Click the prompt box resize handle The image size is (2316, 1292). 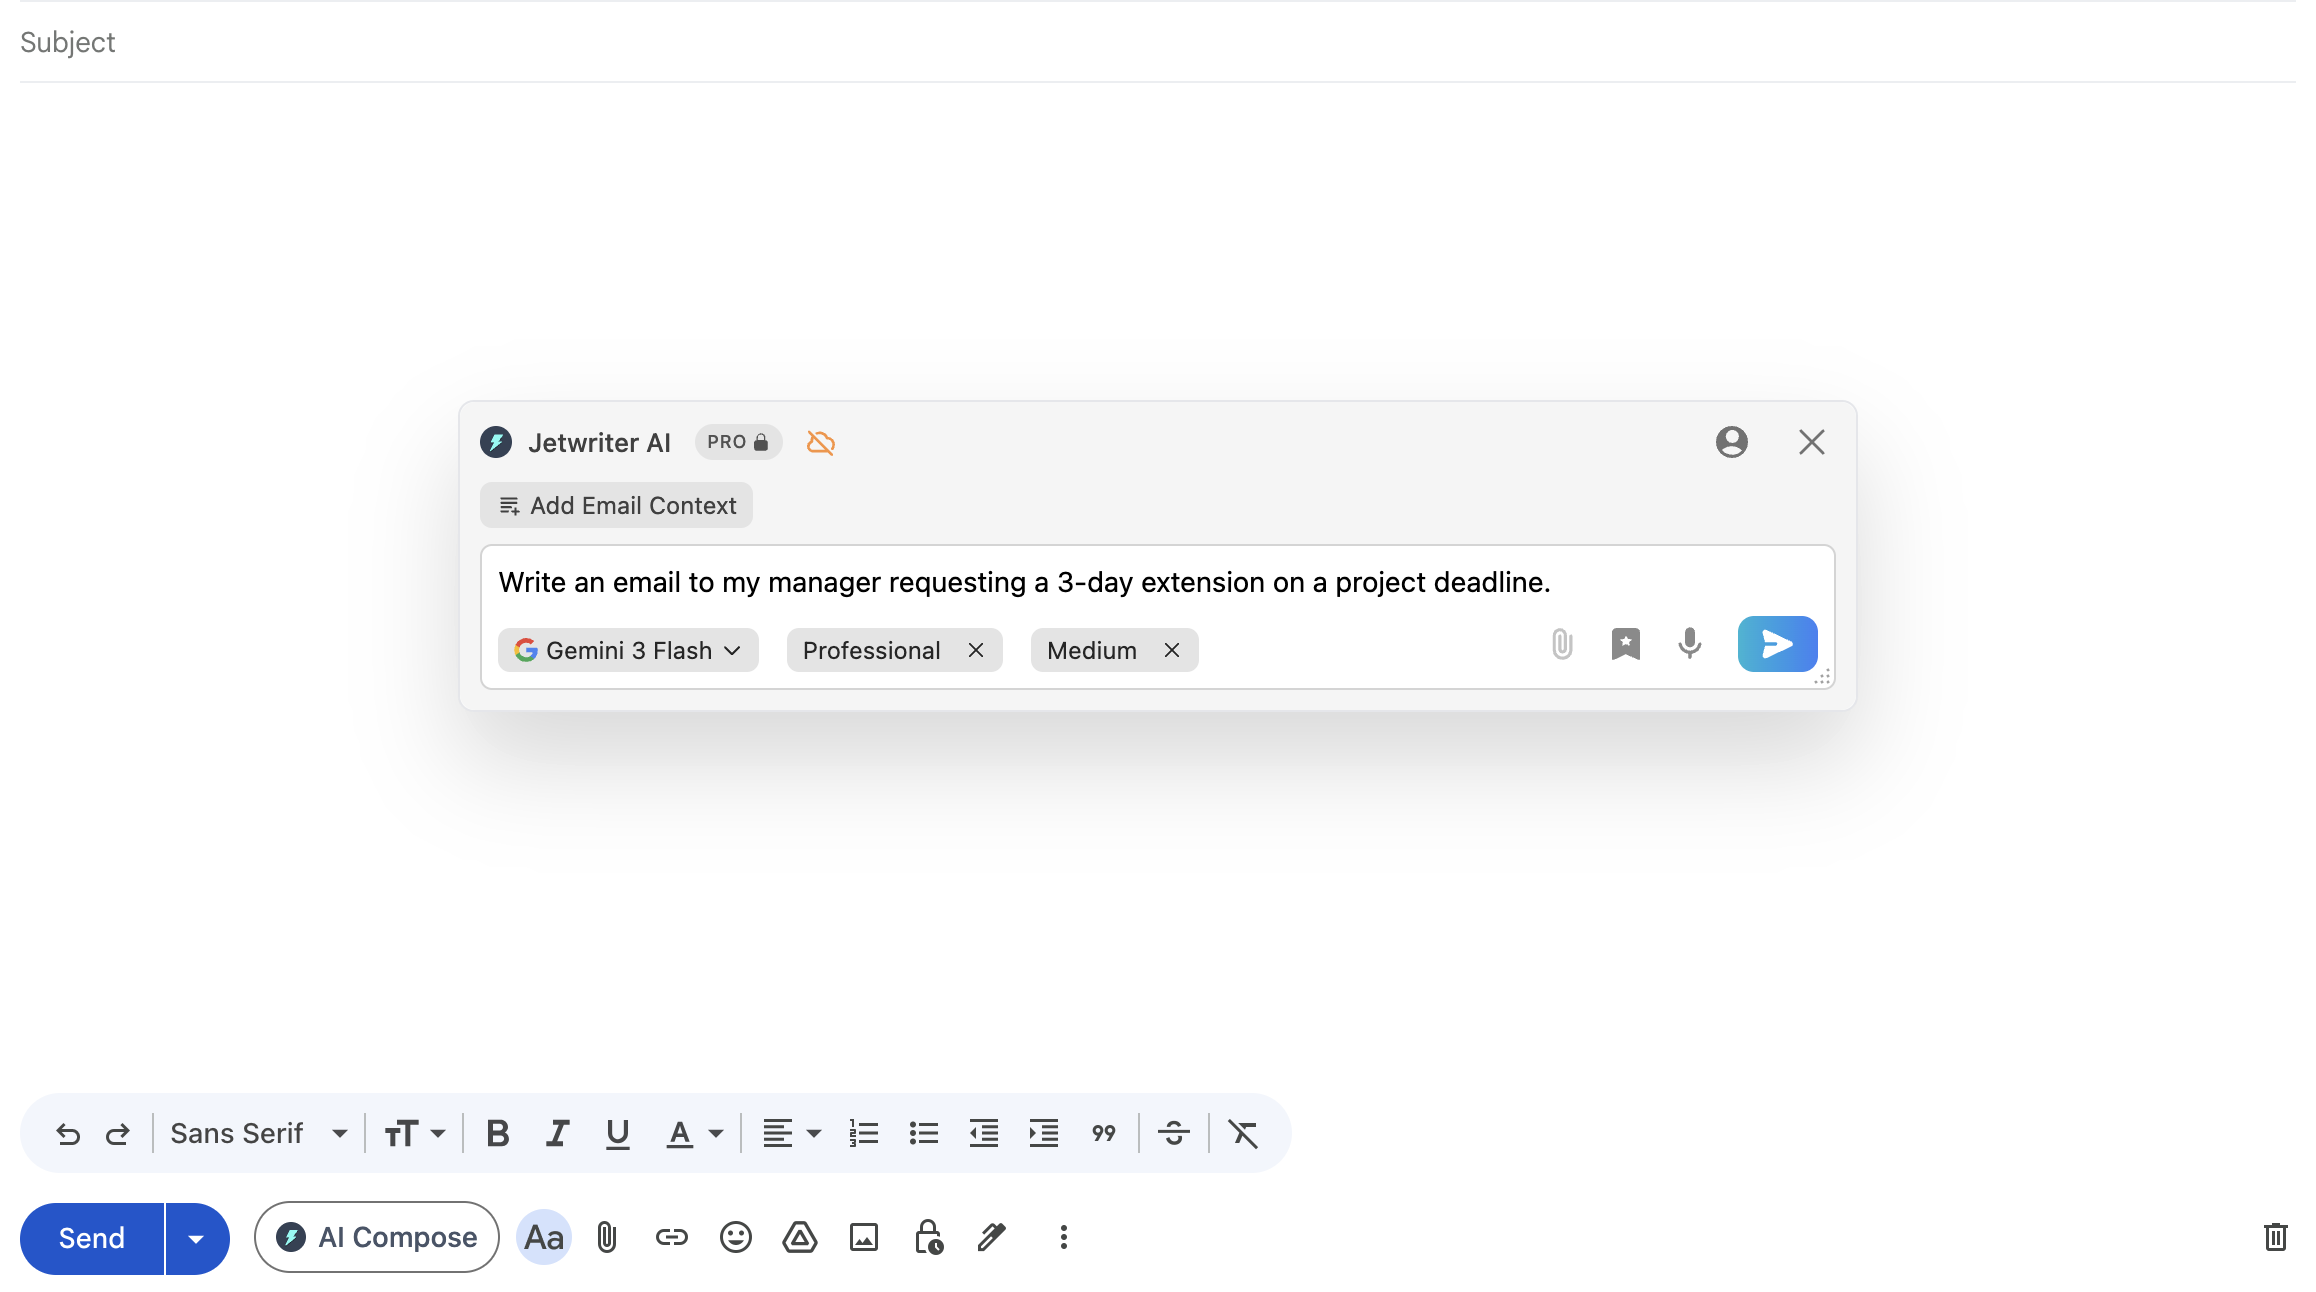point(1823,677)
